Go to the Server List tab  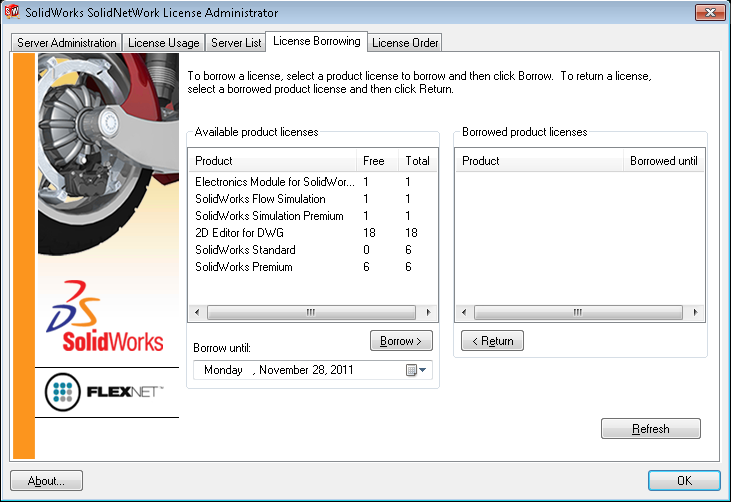coord(235,43)
